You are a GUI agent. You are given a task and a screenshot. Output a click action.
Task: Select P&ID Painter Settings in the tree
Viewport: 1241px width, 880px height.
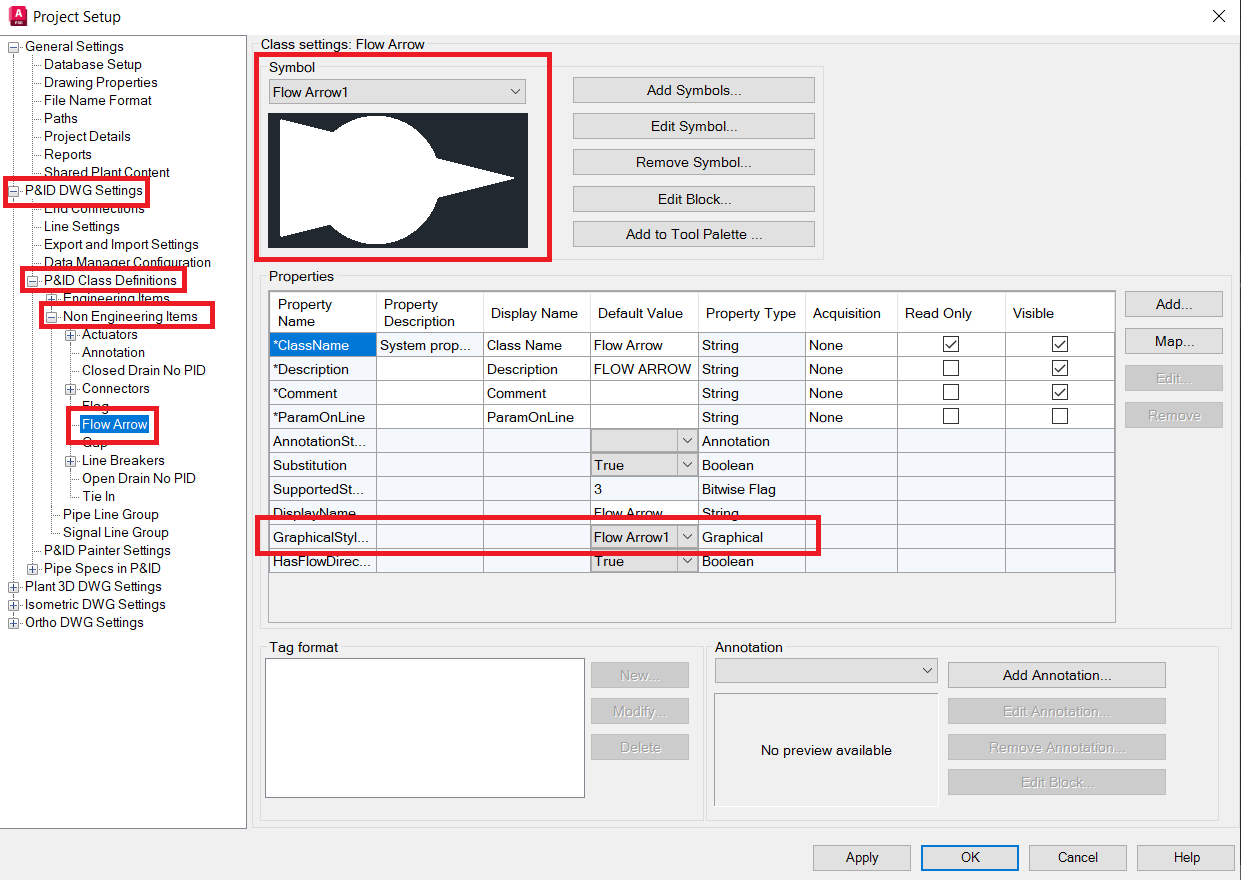click(x=106, y=550)
